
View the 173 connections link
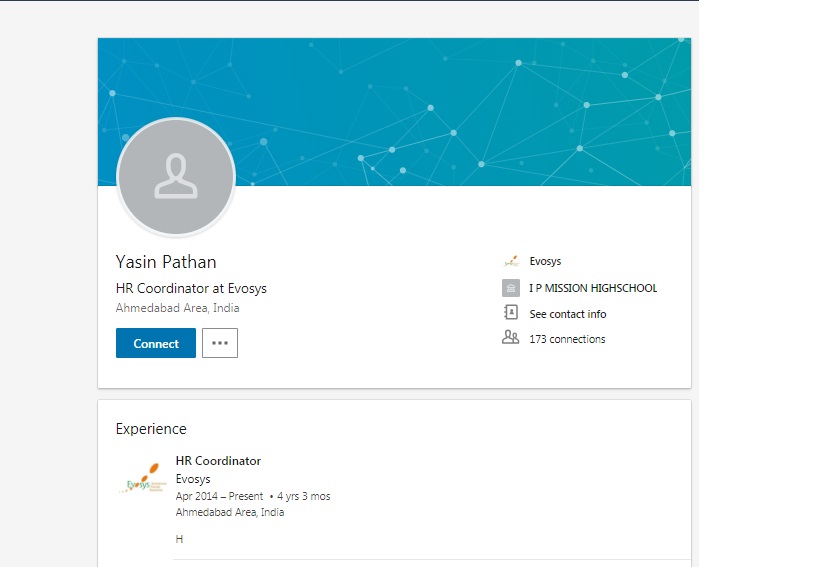567,339
